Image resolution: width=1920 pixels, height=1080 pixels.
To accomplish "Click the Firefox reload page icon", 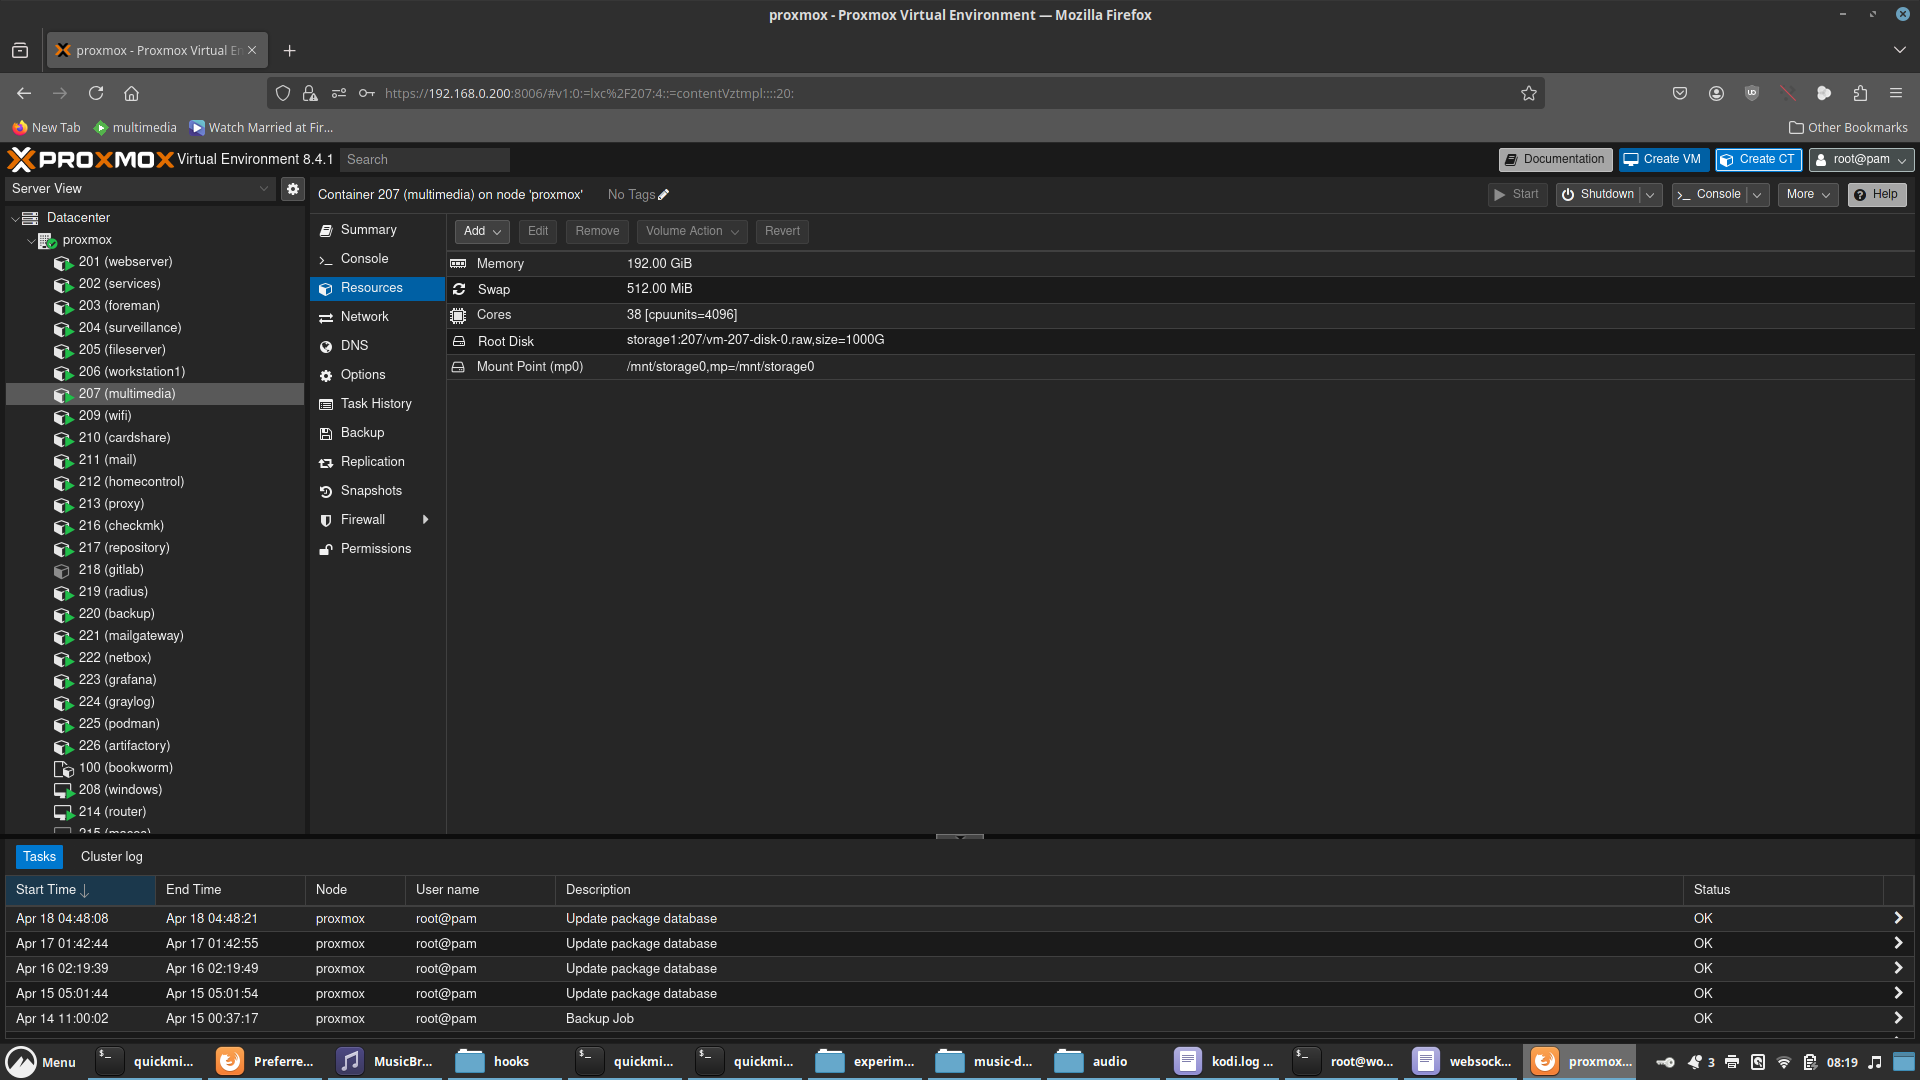I will point(96,93).
